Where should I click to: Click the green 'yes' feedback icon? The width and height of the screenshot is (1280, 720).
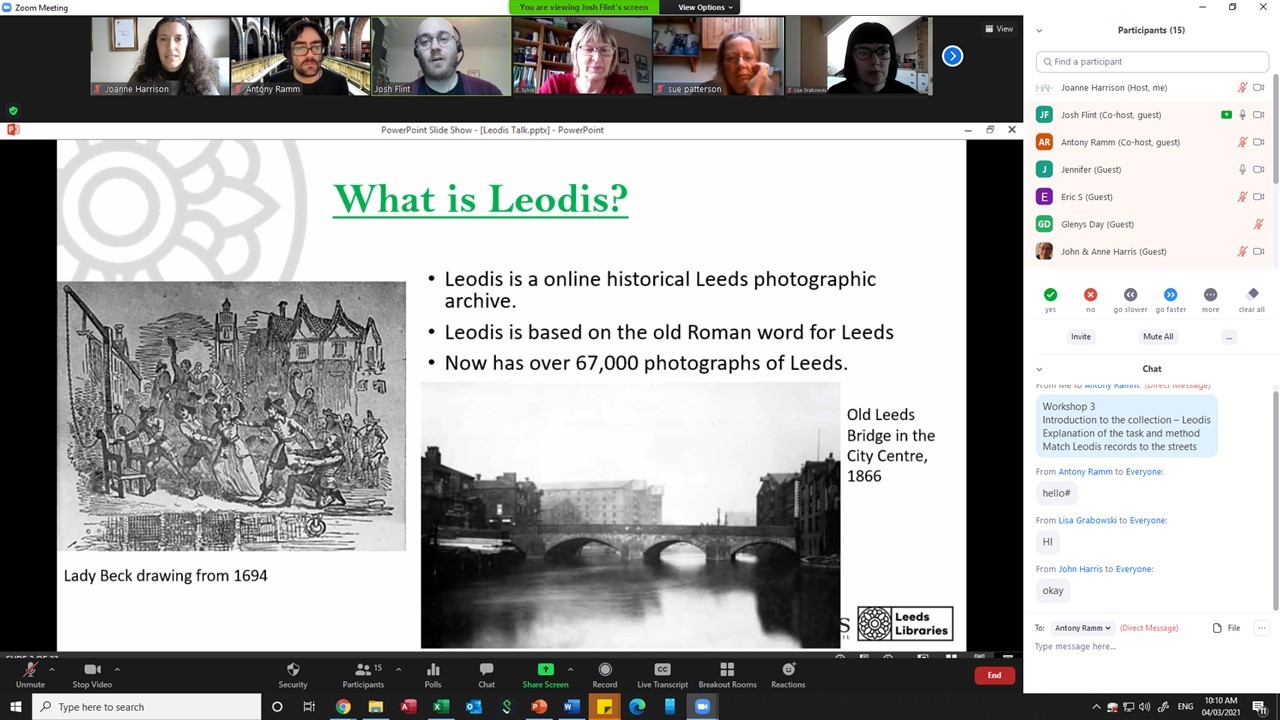(x=1050, y=295)
